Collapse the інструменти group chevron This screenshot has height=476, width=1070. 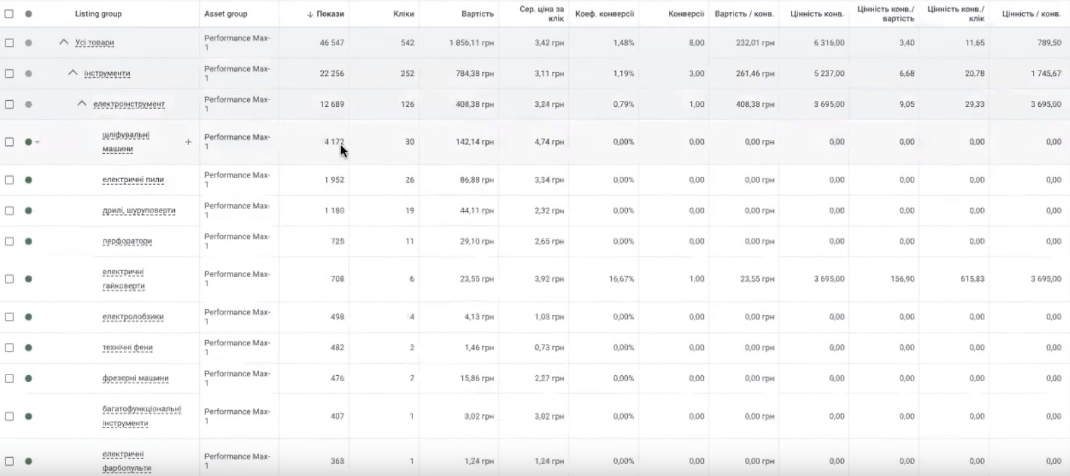point(72,73)
